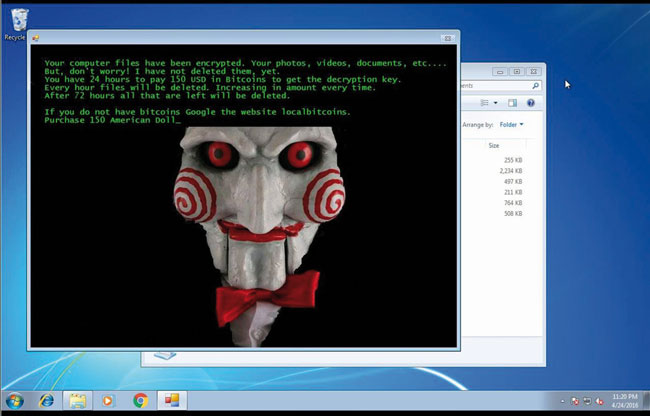Click the search magnifier in Explorer window
650x416 pixels.
(x=536, y=86)
